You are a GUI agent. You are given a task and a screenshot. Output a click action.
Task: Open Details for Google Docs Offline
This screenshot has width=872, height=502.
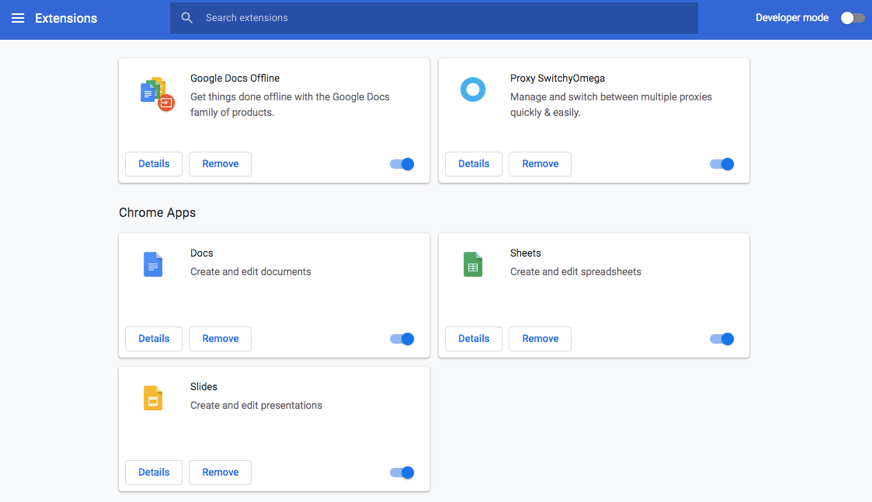tap(154, 164)
